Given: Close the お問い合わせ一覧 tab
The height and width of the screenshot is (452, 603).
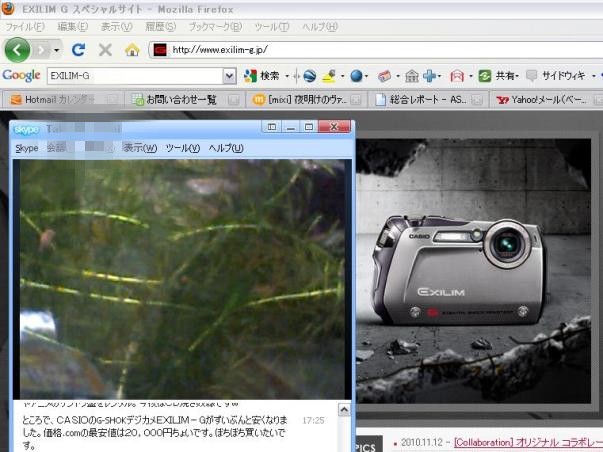Looking at the screenshot, I should pos(233,100).
